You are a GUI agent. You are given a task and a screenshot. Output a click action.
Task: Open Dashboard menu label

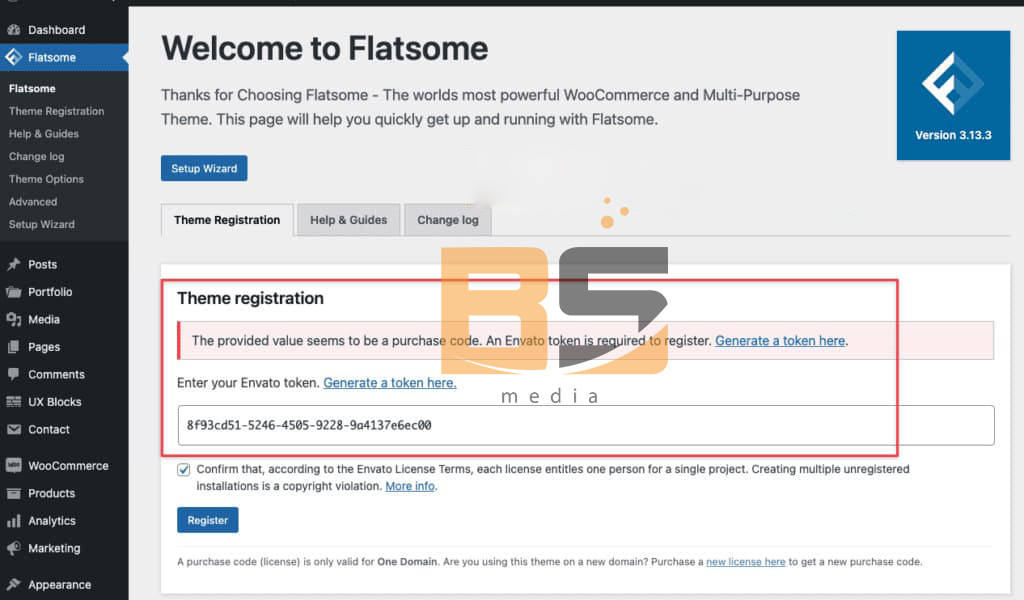[56, 30]
